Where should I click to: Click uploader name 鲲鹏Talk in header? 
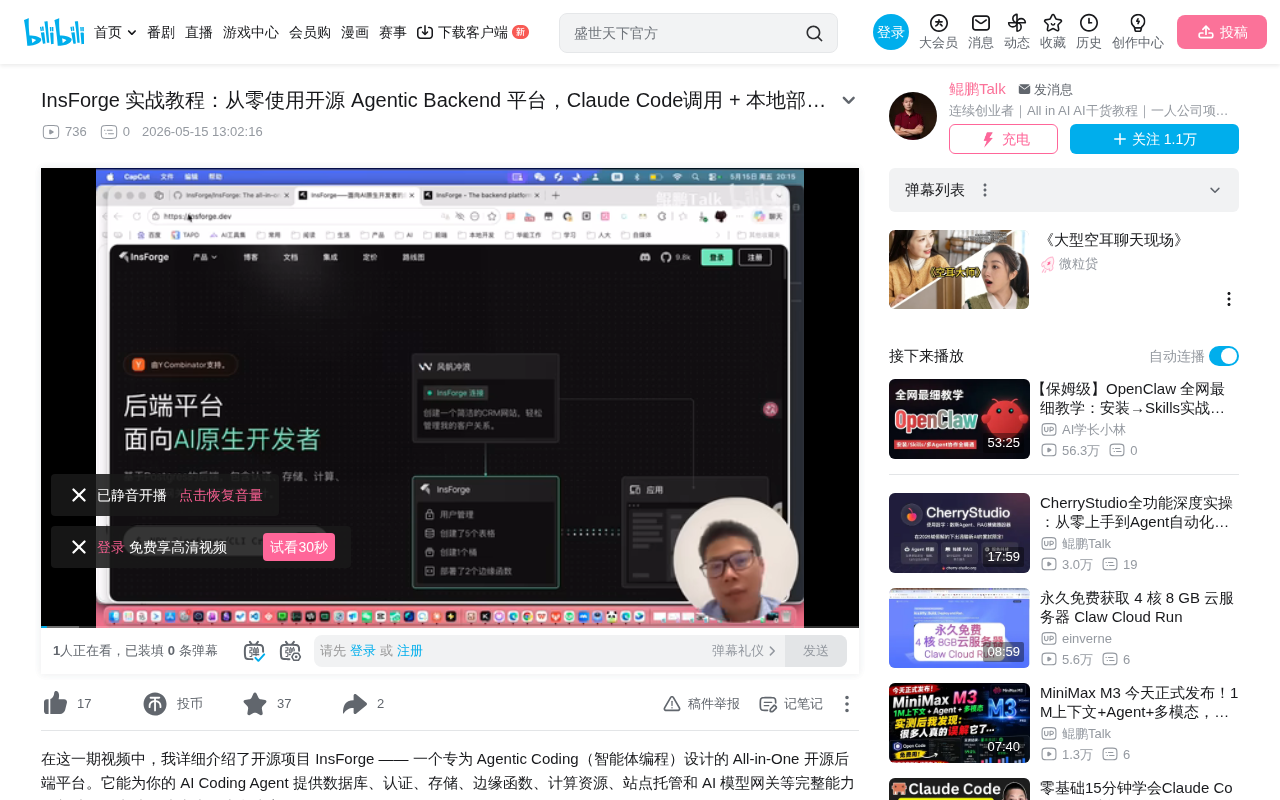point(977,89)
